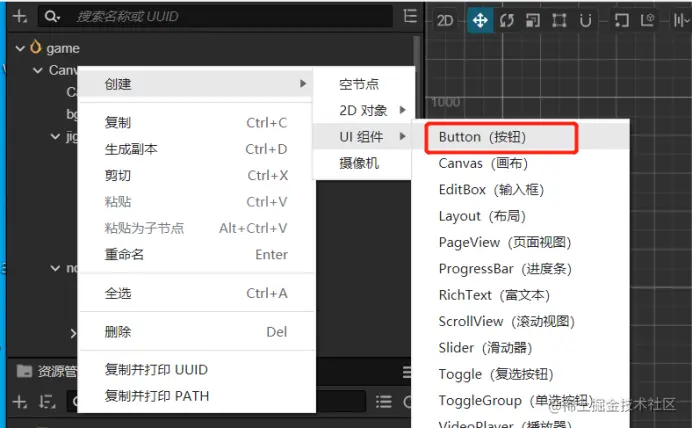Viewport: 692px width, 428px height.
Task: Create a Canvas (画布) component
Action: [x=520, y=164]
